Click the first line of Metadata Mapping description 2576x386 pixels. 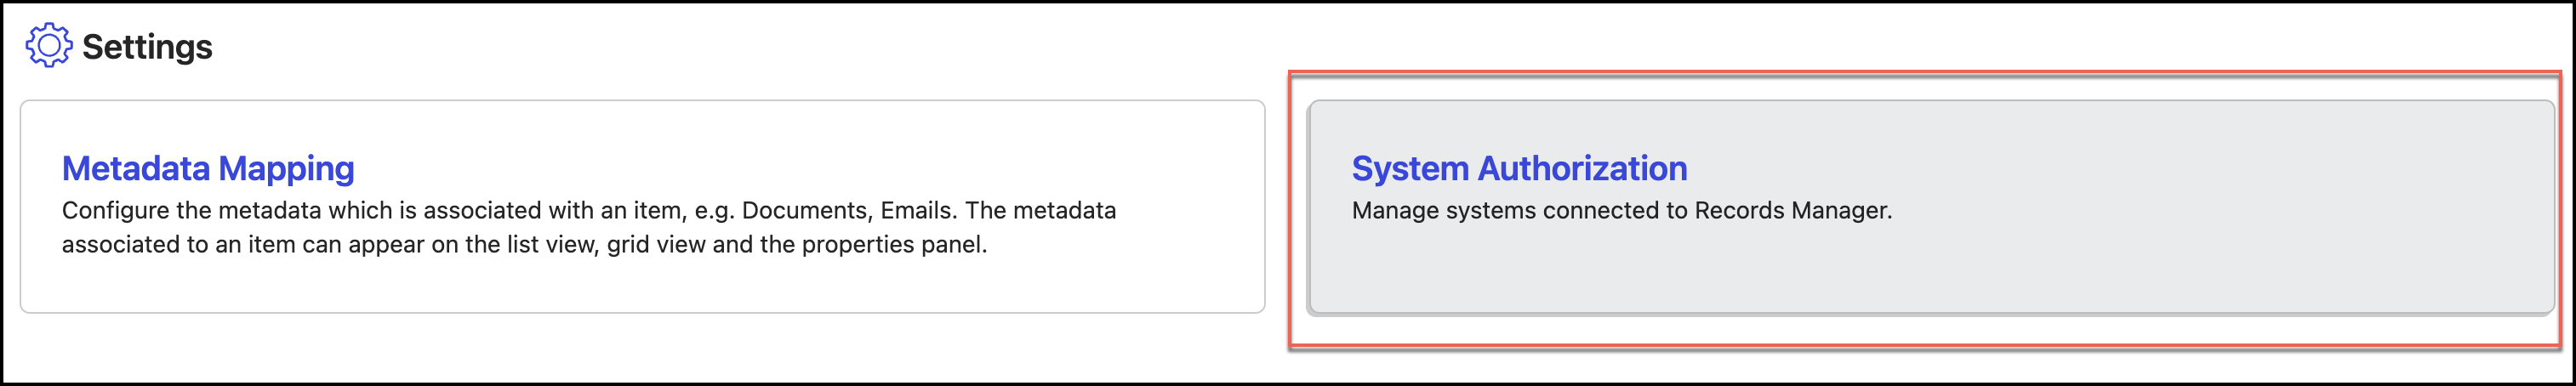click(x=588, y=211)
